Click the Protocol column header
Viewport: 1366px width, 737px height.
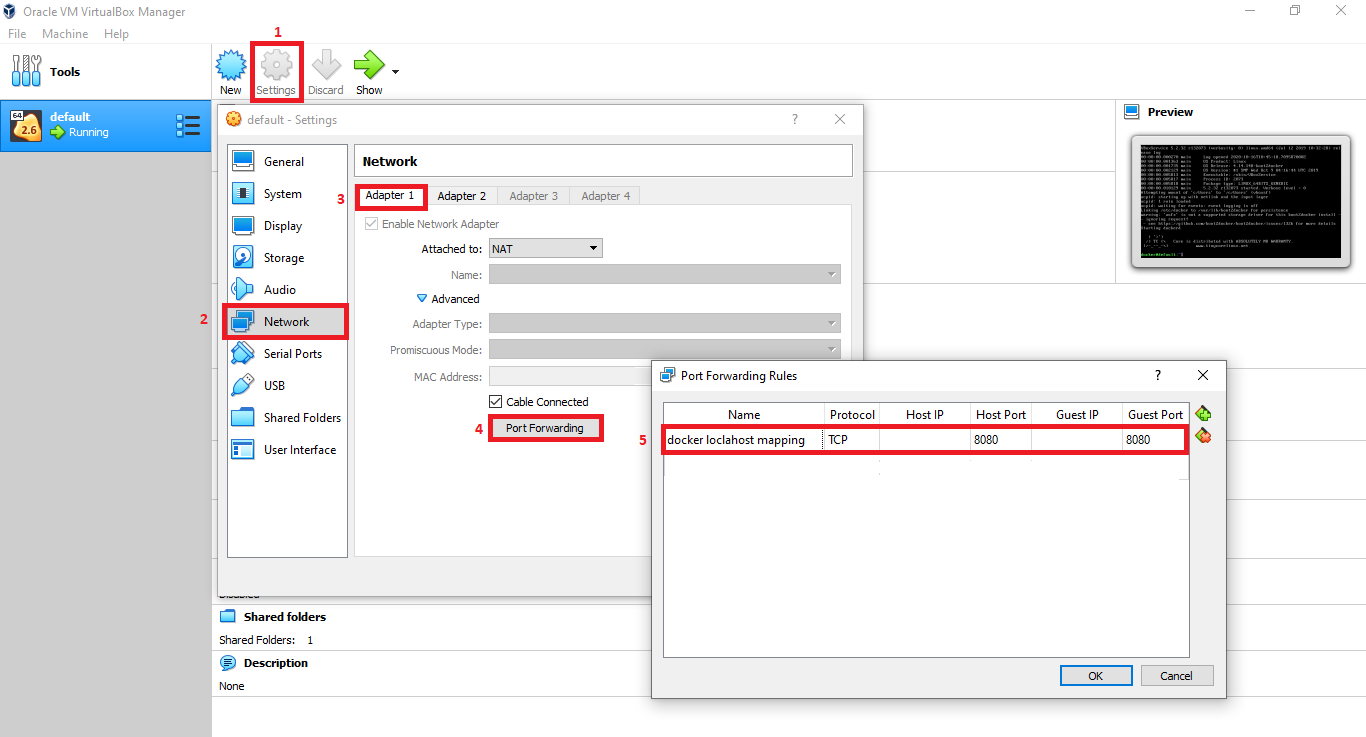852,414
